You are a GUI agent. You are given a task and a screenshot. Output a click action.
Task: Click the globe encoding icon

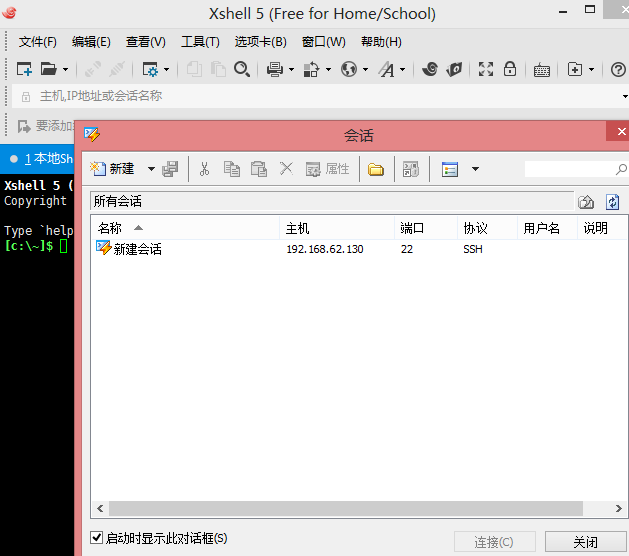349,69
